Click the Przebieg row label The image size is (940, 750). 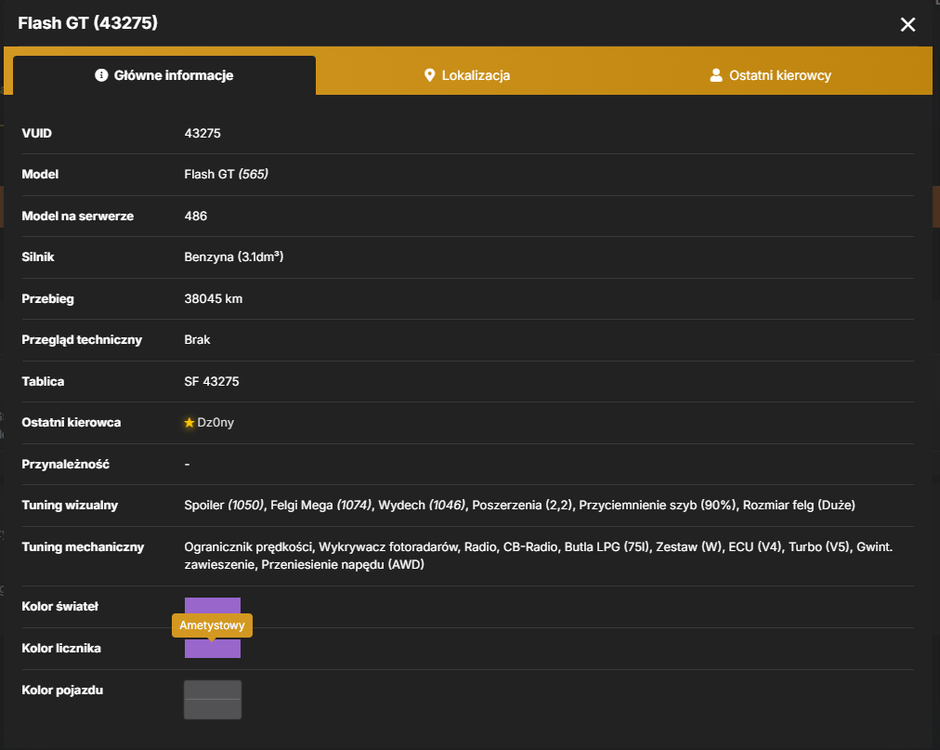[x=48, y=299]
